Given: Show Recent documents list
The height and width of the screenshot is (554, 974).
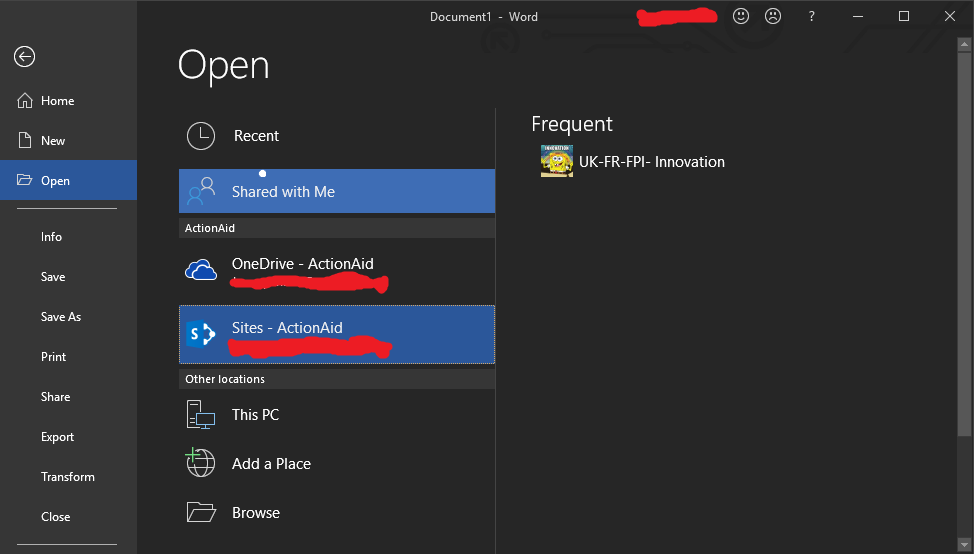Looking at the screenshot, I should point(337,136).
